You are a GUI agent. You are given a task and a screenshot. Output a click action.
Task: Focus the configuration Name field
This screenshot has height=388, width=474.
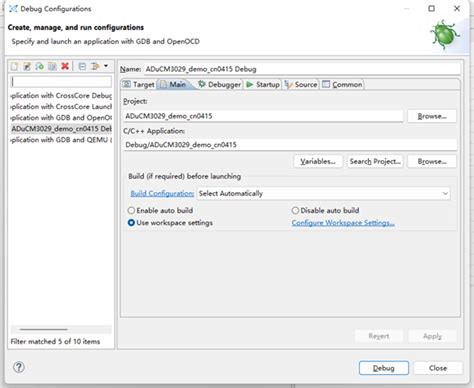point(302,69)
